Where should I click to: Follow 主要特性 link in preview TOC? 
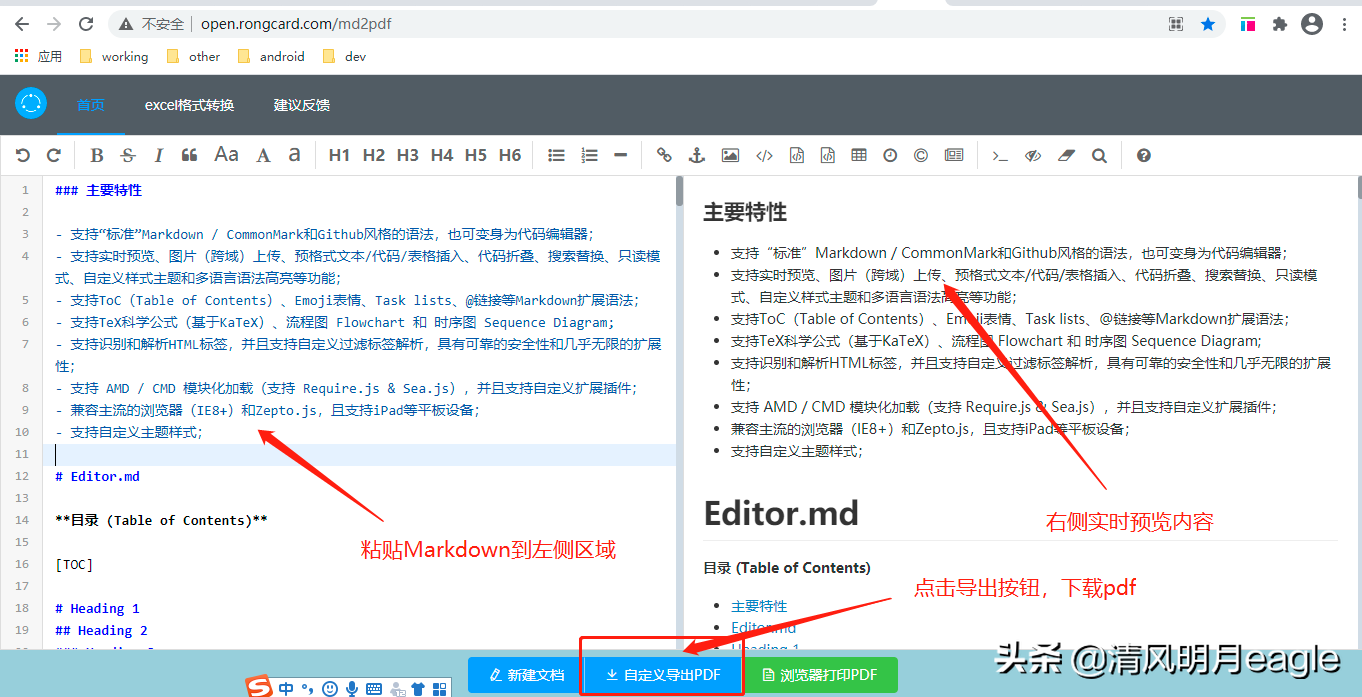(x=759, y=605)
